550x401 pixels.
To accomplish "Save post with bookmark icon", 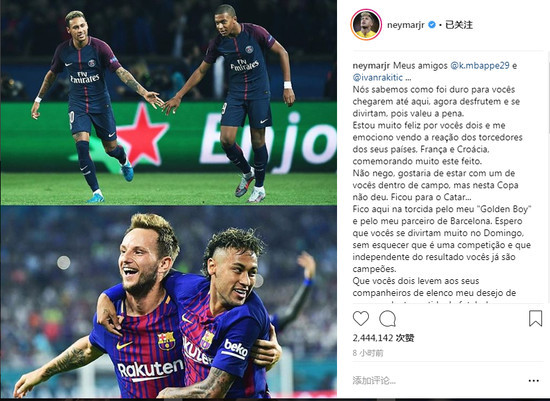I will pos(535,319).
